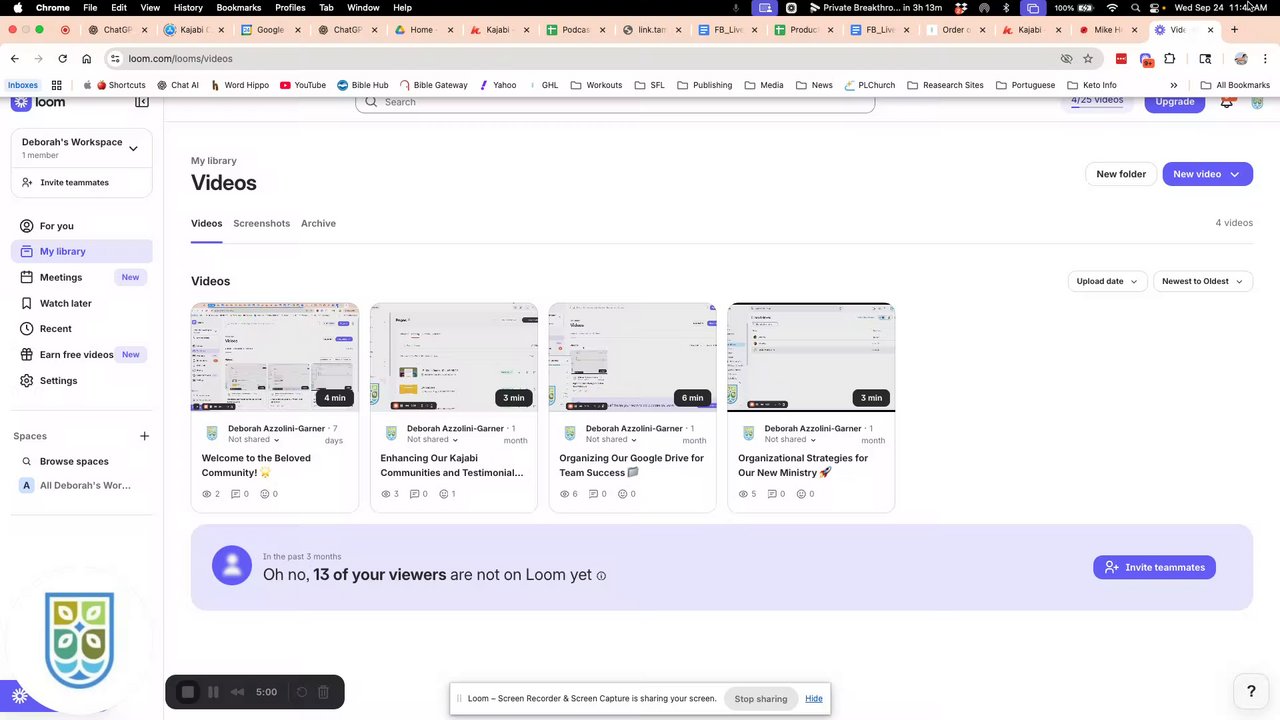Open the help question mark button
The width and height of the screenshot is (1280, 720).
point(1251,691)
